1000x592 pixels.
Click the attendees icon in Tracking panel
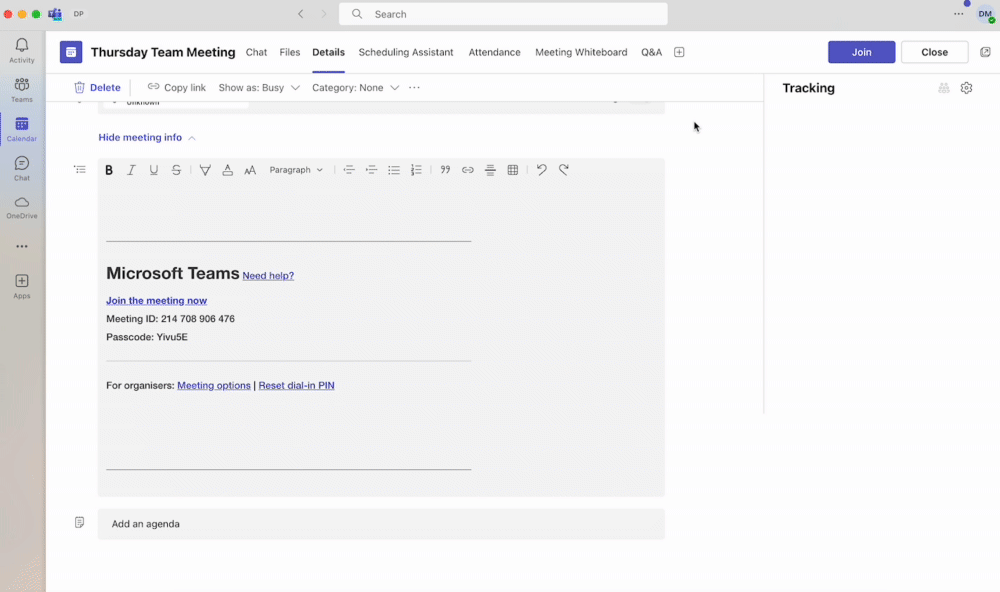[944, 88]
